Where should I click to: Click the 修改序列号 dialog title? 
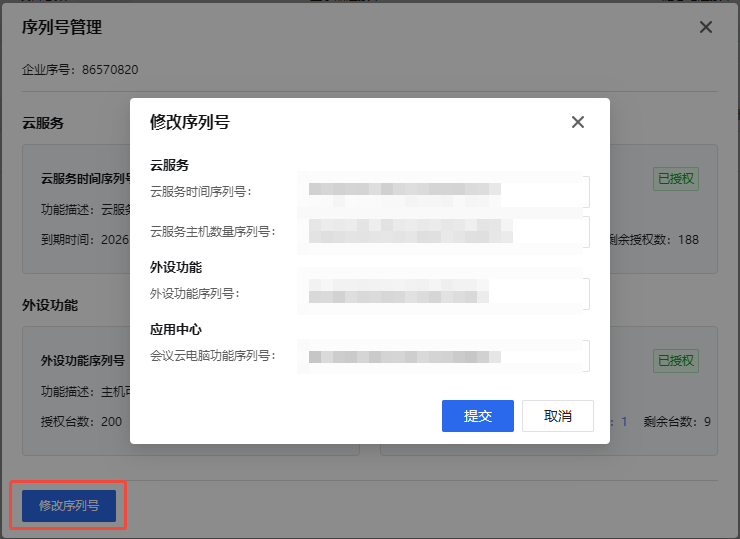[x=190, y=122]
